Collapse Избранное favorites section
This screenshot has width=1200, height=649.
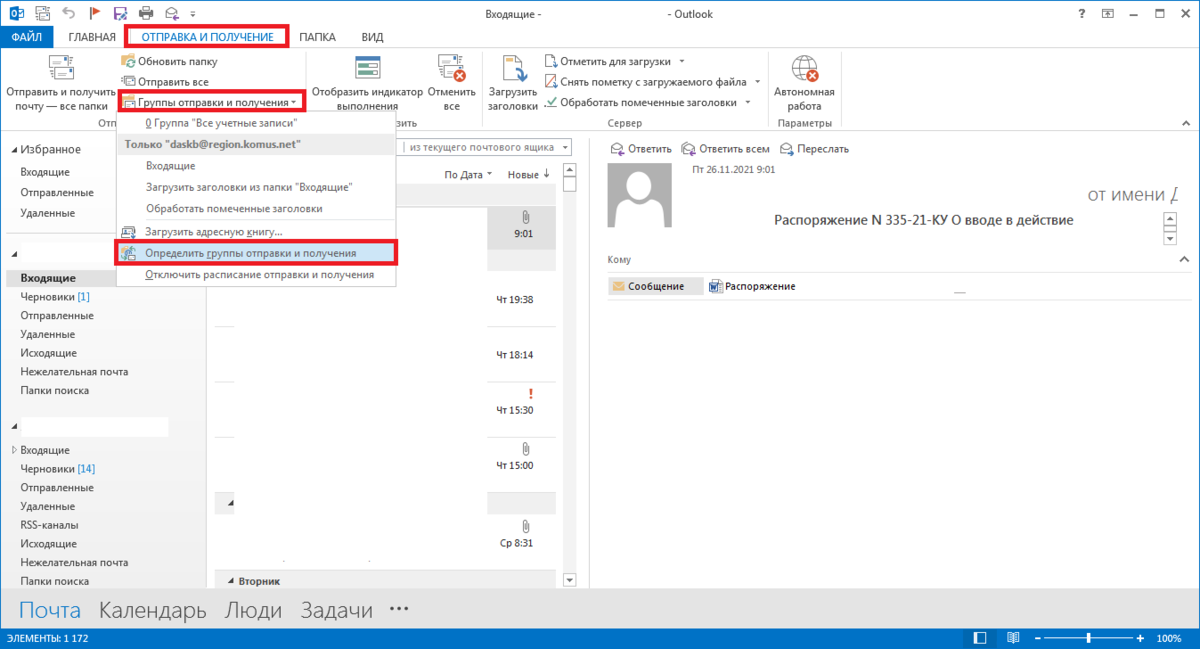[x=14, y=149]
